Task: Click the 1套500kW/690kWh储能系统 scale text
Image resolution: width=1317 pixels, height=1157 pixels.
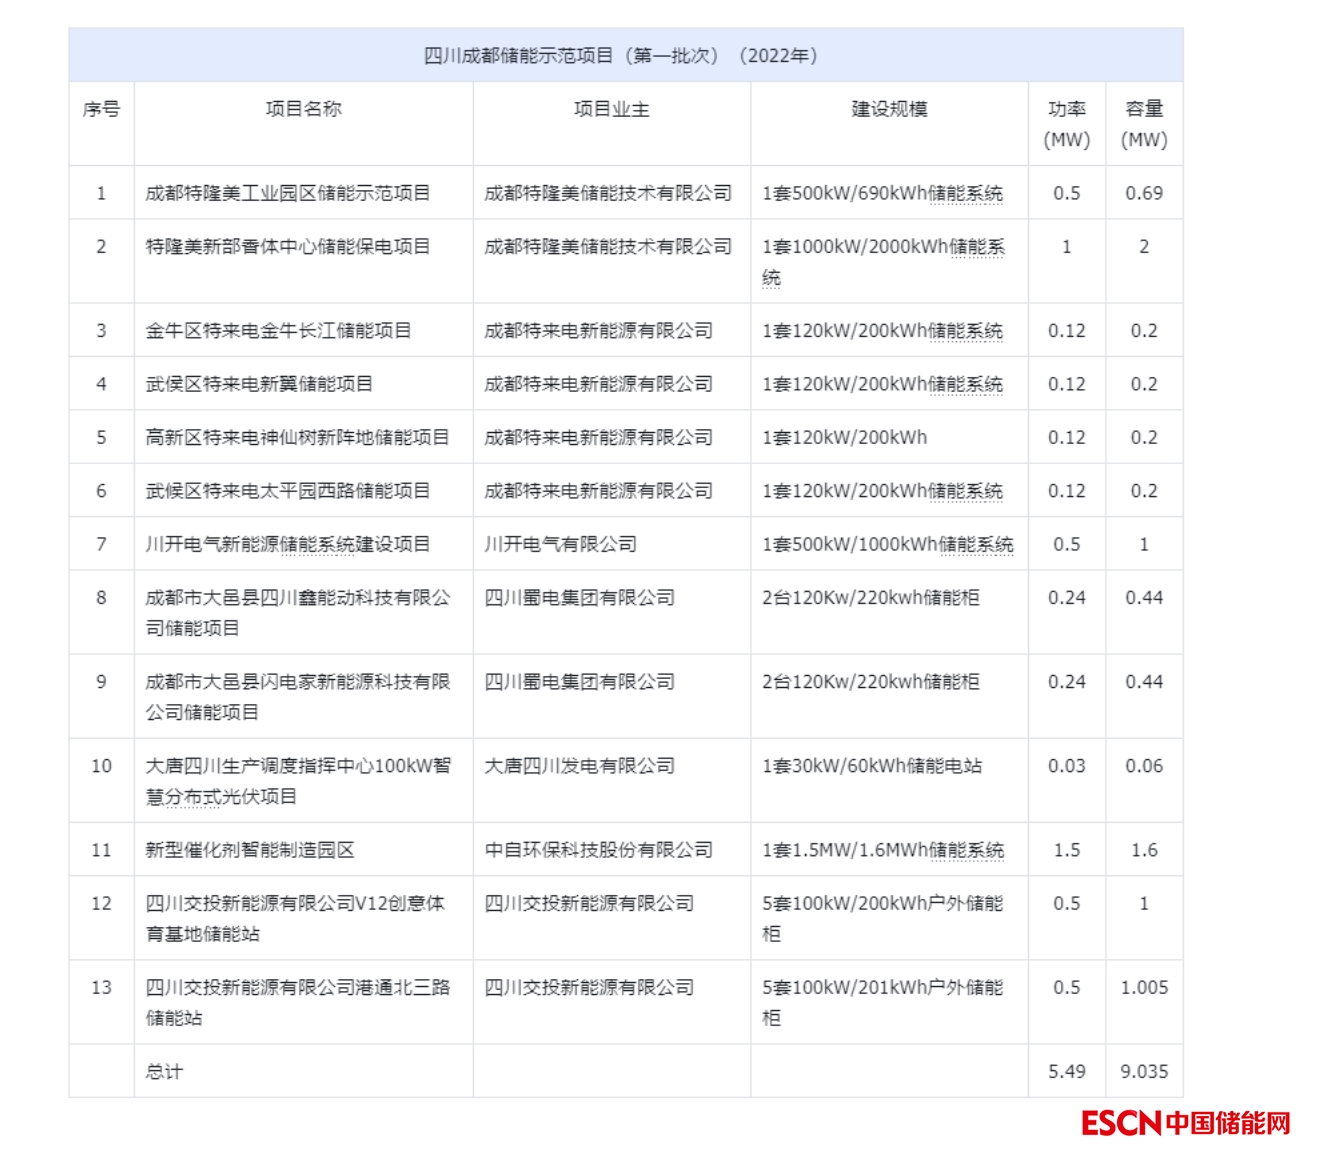Action: [882, 193]
